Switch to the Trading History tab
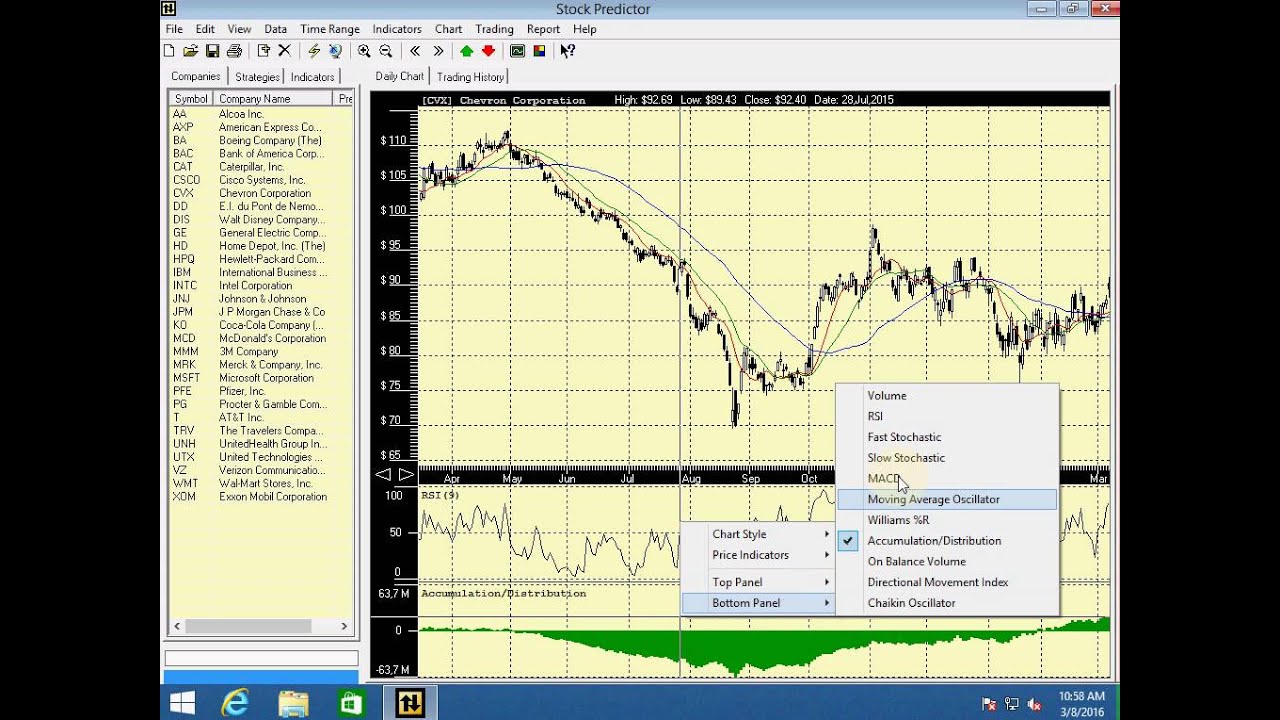The height and width of the screenshot is (720, 1280). pos(470,77)
